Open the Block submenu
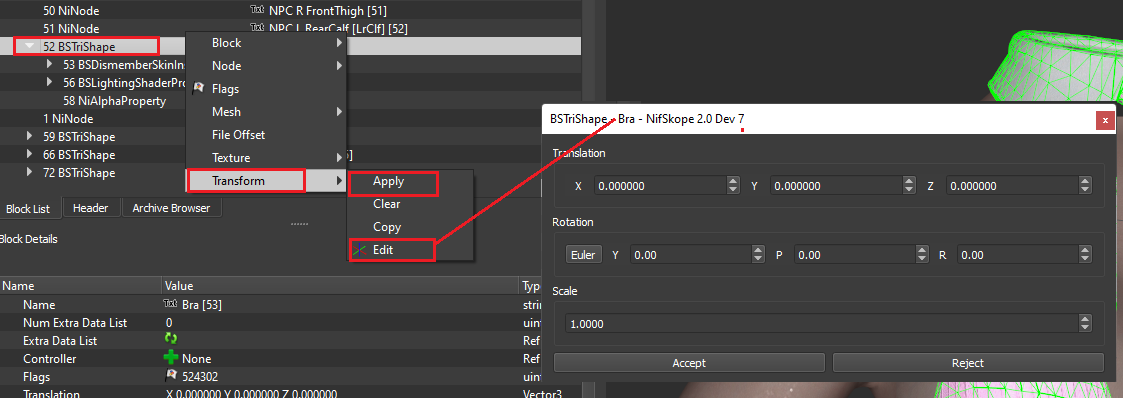The height and width of the screenshot is (398, 1123). (266, 43)
